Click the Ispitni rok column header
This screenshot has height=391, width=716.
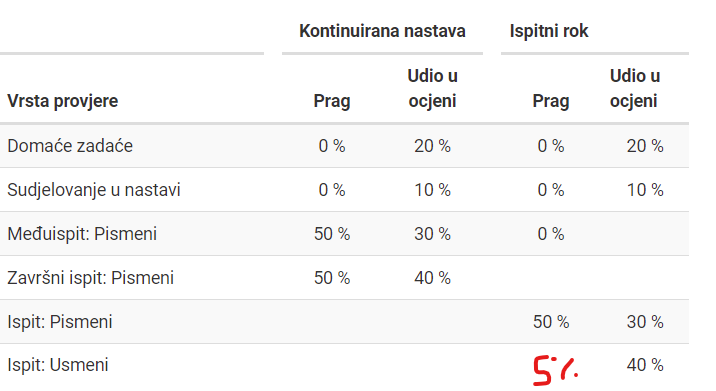coord(549,31)
